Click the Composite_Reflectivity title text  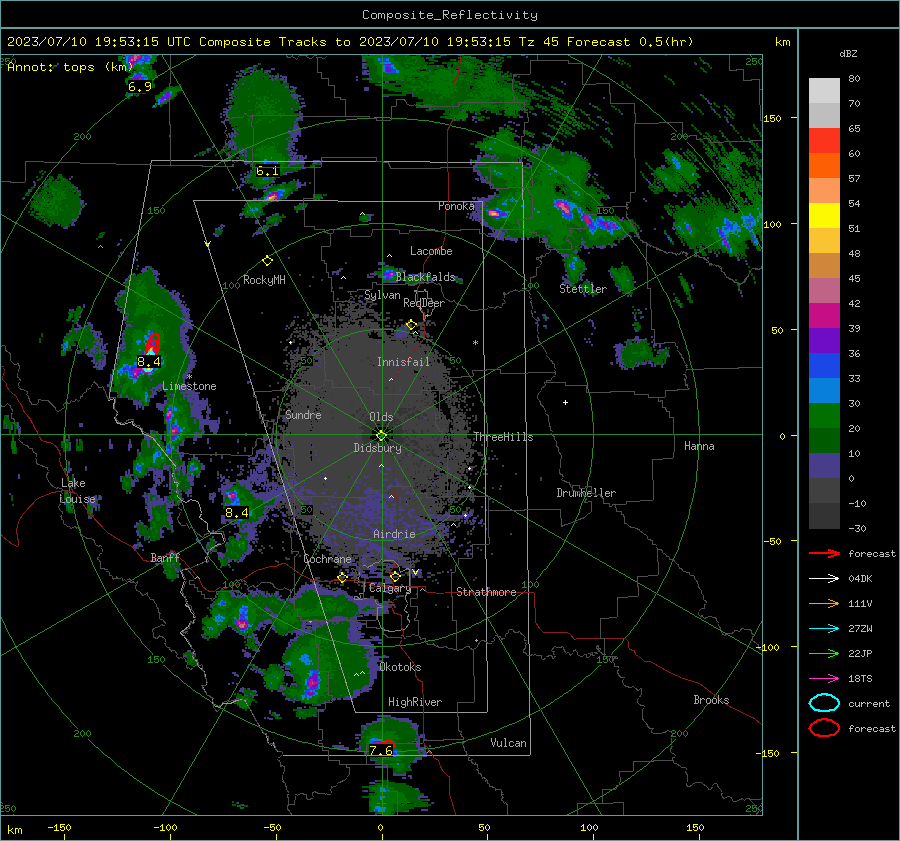pyautogui.click(x=449, y=15)
